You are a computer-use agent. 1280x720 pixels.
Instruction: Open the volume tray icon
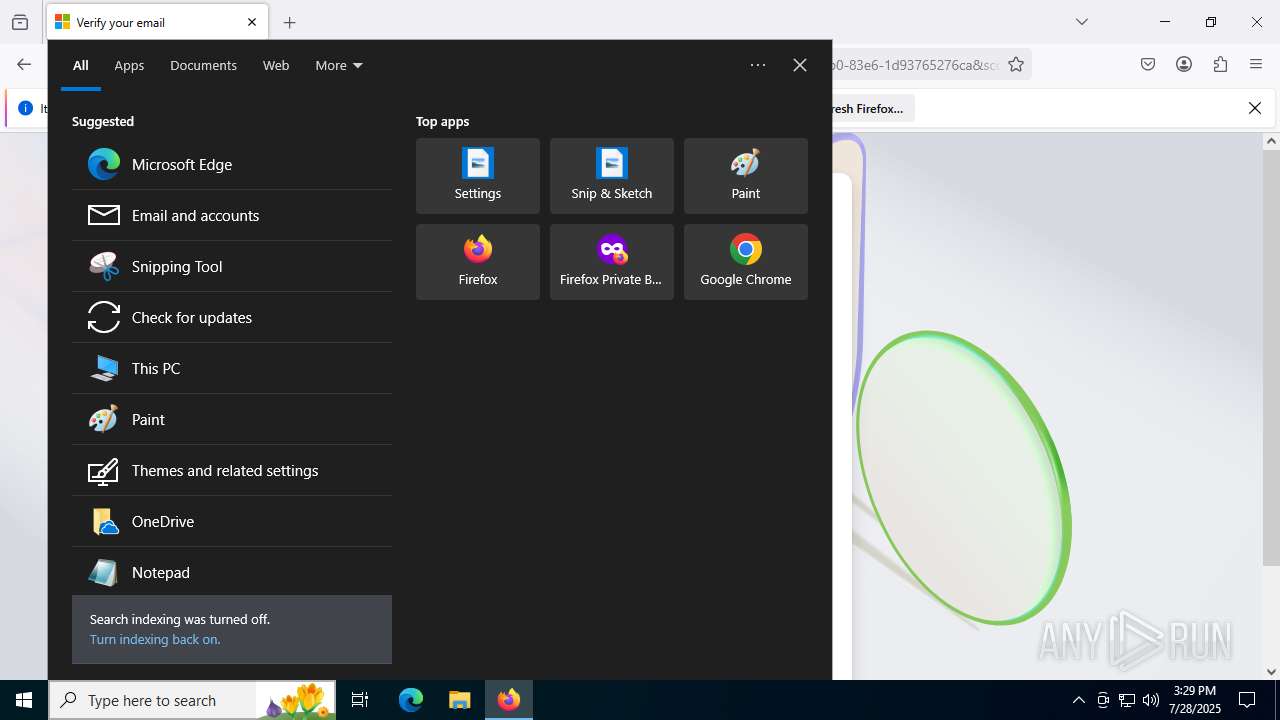click(1151, 700)
